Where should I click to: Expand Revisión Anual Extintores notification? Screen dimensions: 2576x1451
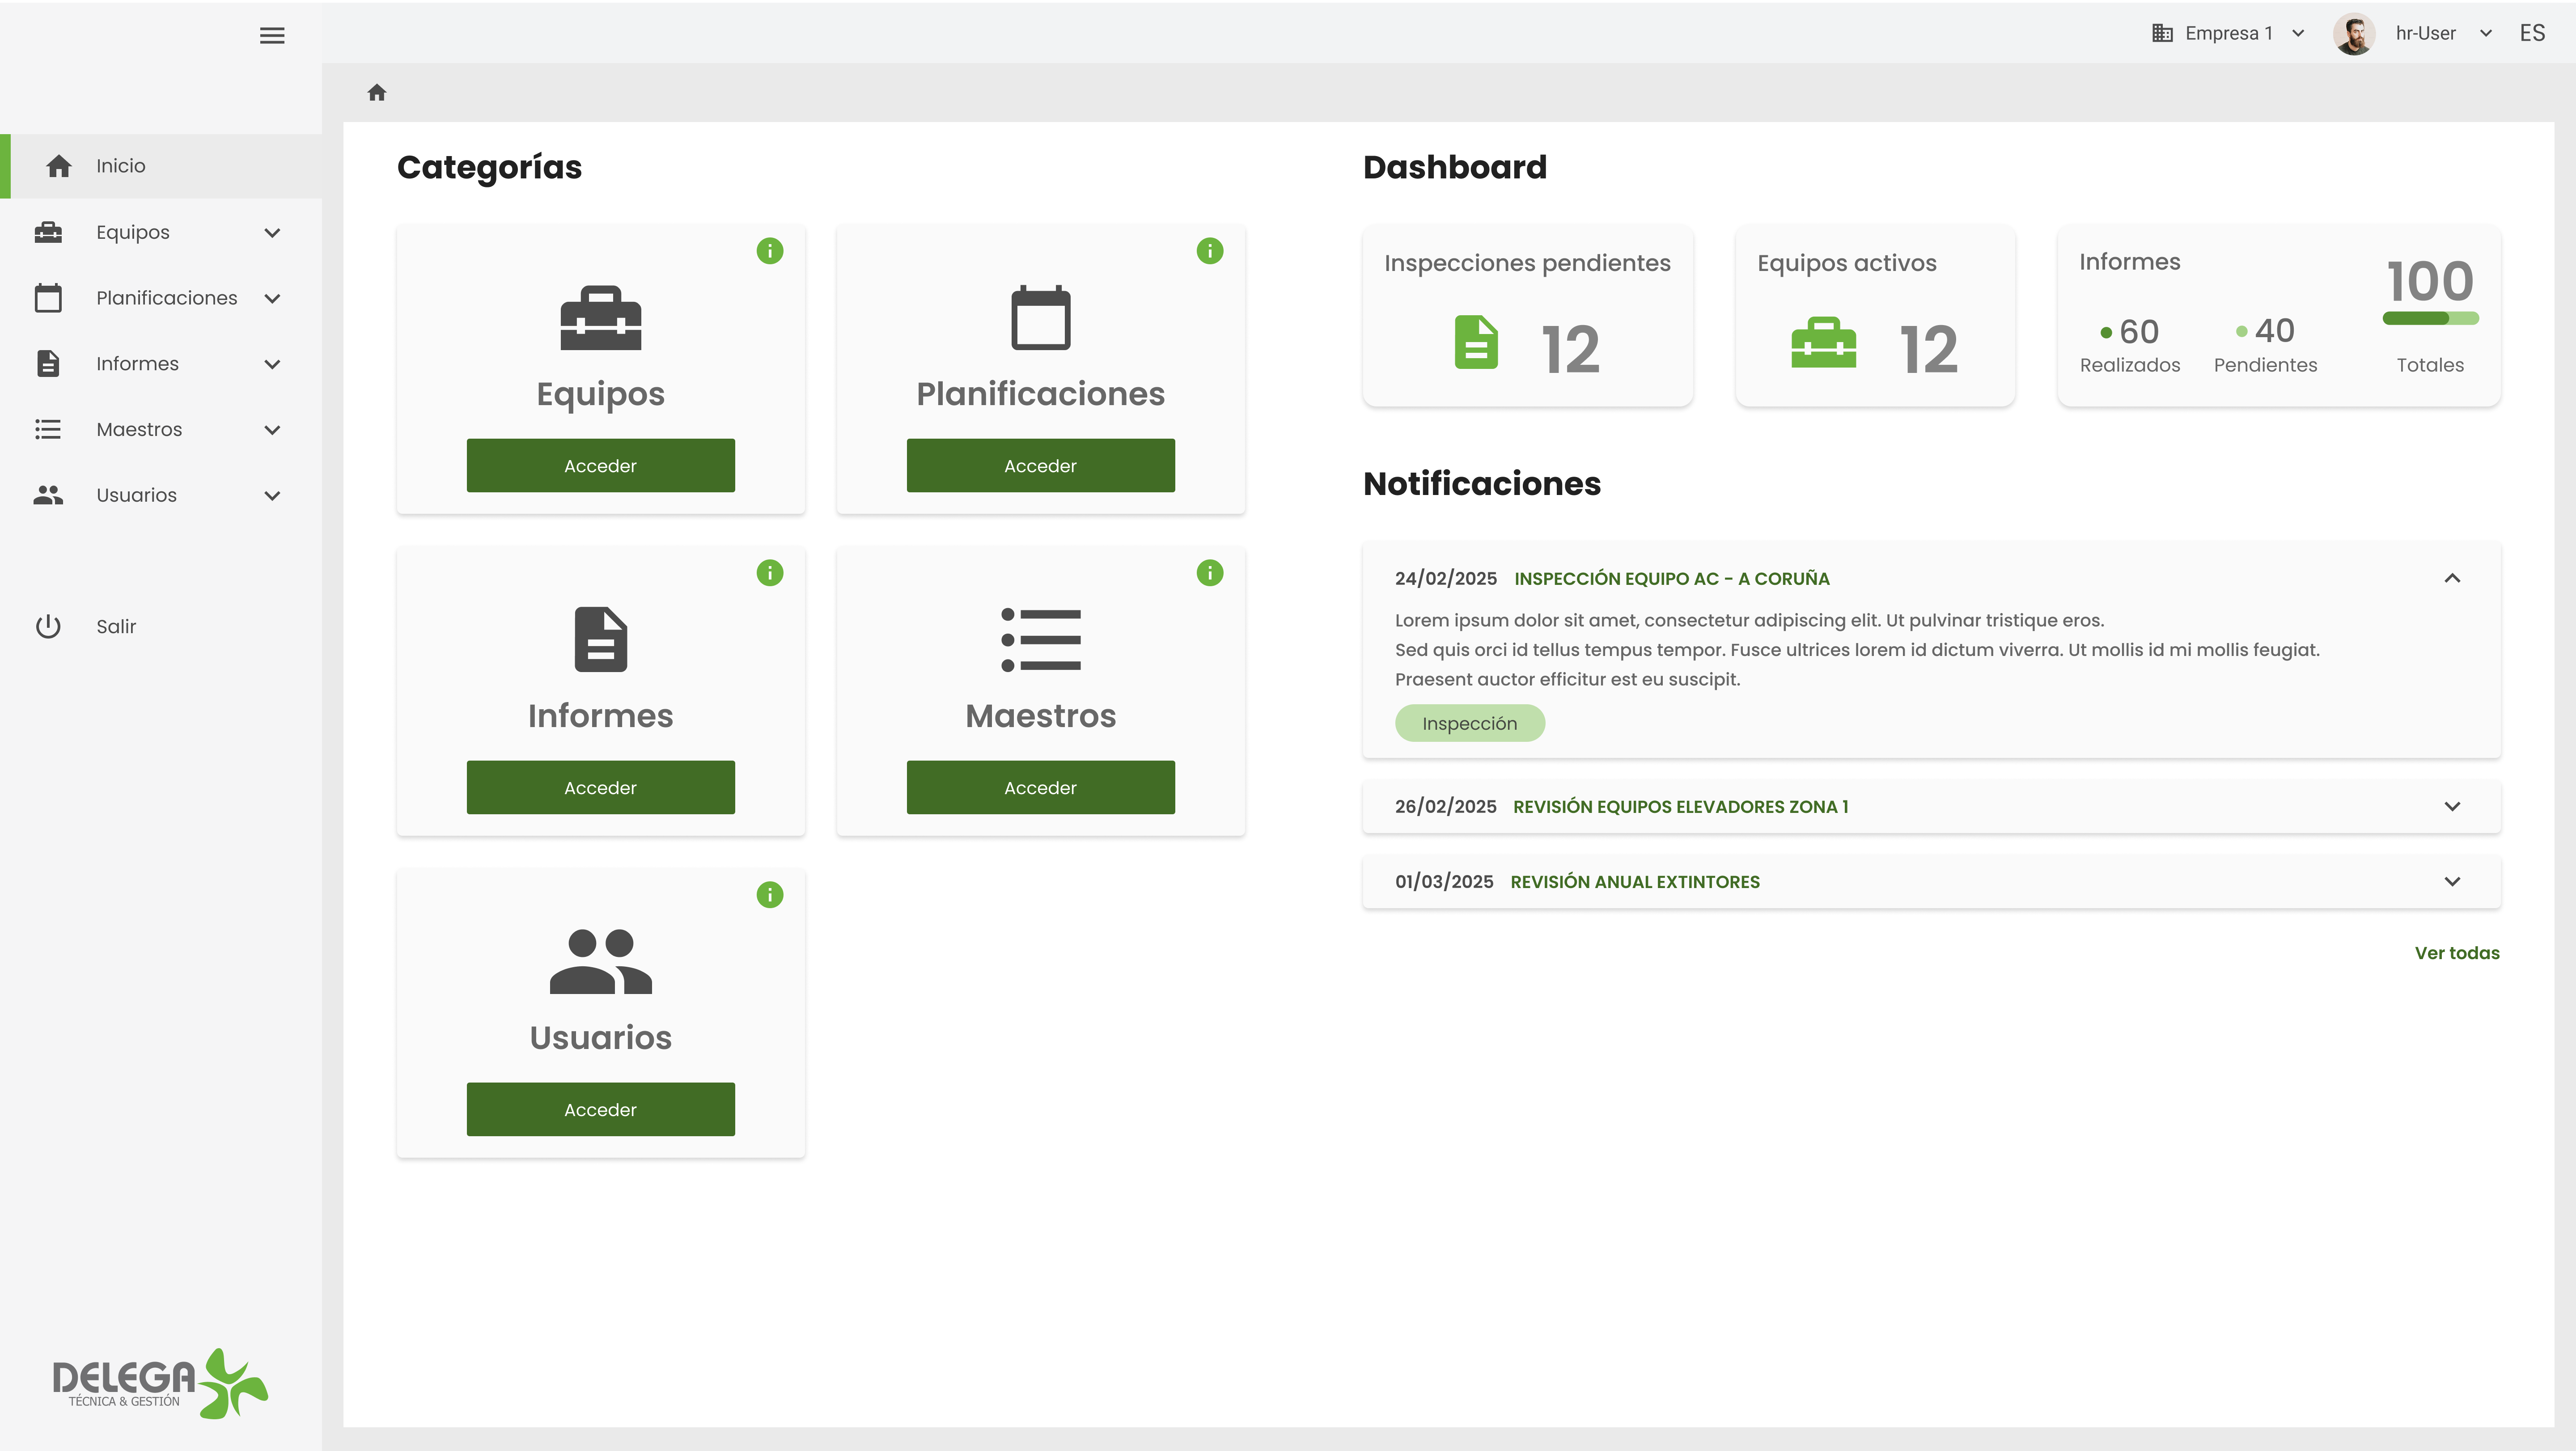2452,882
